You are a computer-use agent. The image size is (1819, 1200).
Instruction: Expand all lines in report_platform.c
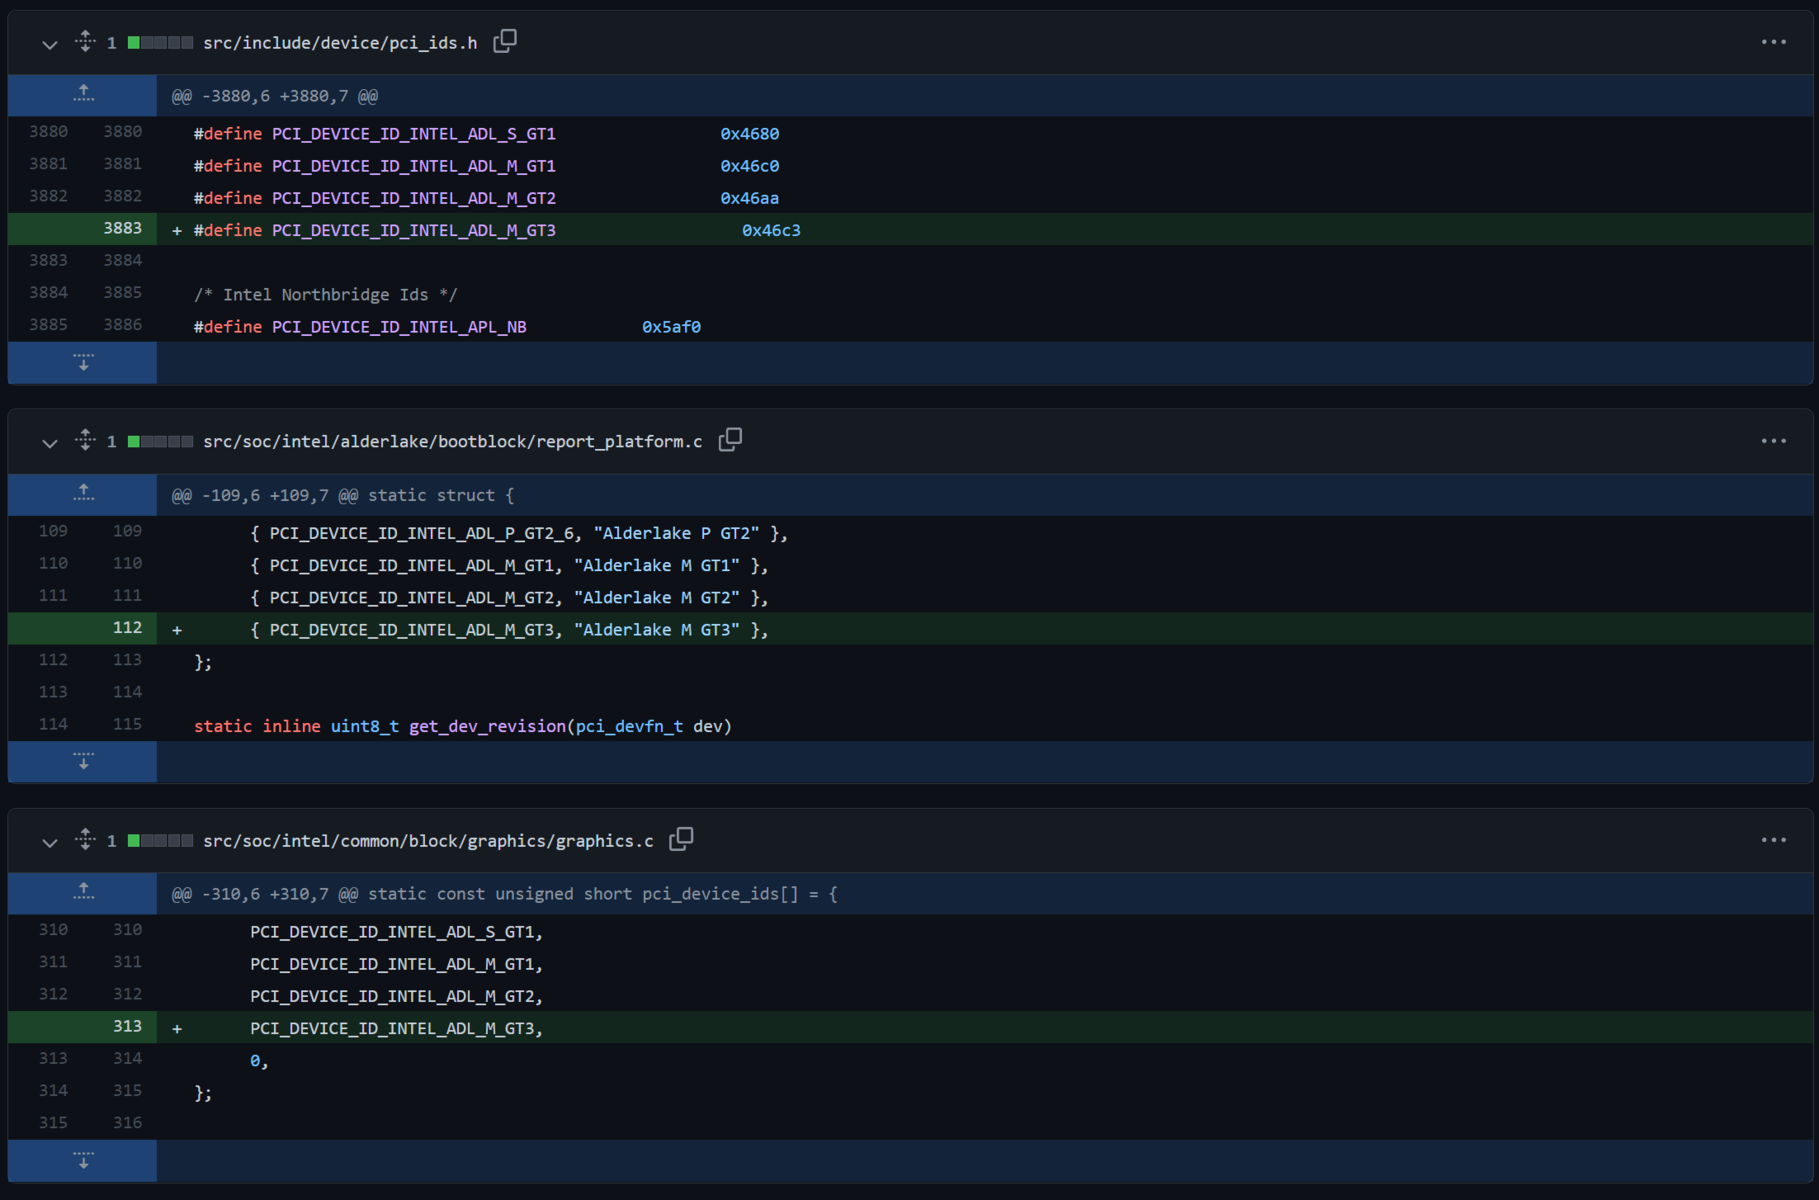click(x=85, y=440)
